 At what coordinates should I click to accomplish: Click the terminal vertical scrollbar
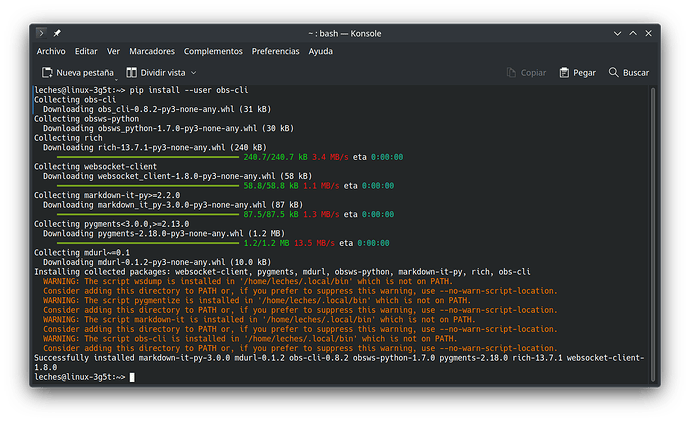coord(653,234)
